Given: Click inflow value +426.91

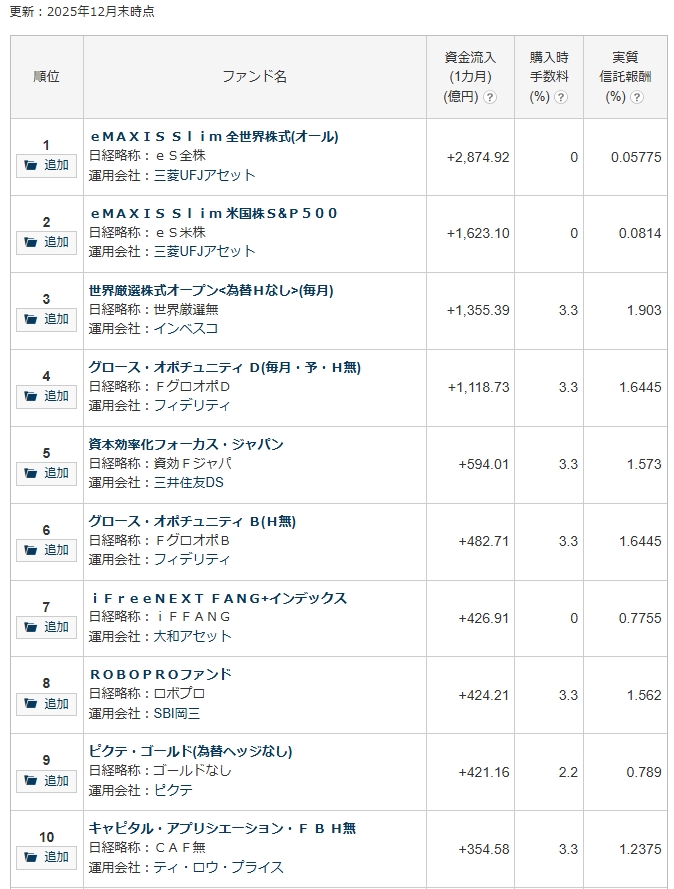Looking at the screenshot, I should (x=484, y=619).
